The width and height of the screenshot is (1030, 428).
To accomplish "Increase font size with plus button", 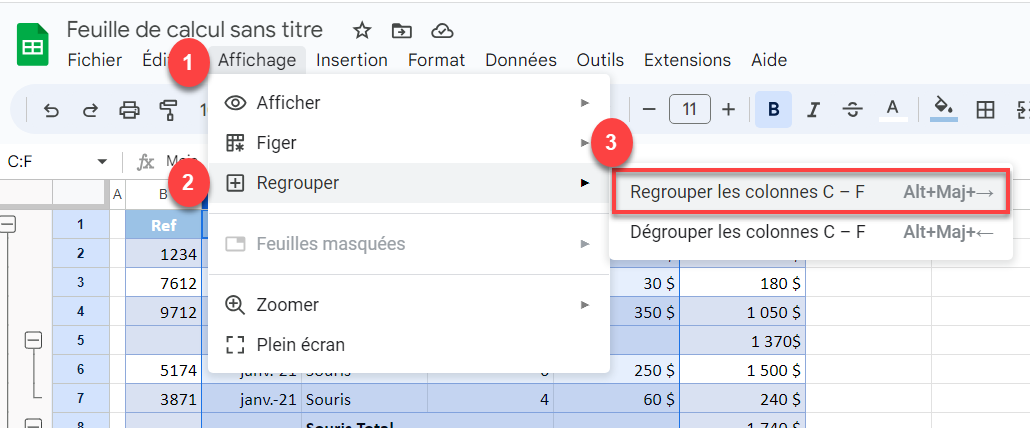I will pos(728,110).
